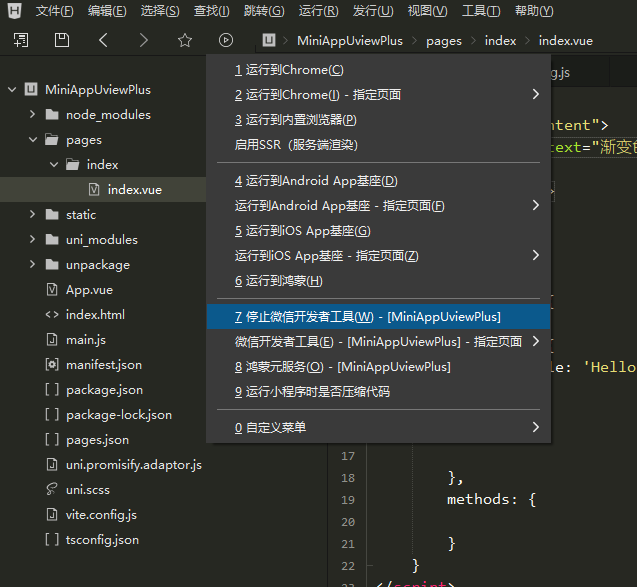Click the save file toolbar icon
637x587 pixels.
click(x=62, y=40)
